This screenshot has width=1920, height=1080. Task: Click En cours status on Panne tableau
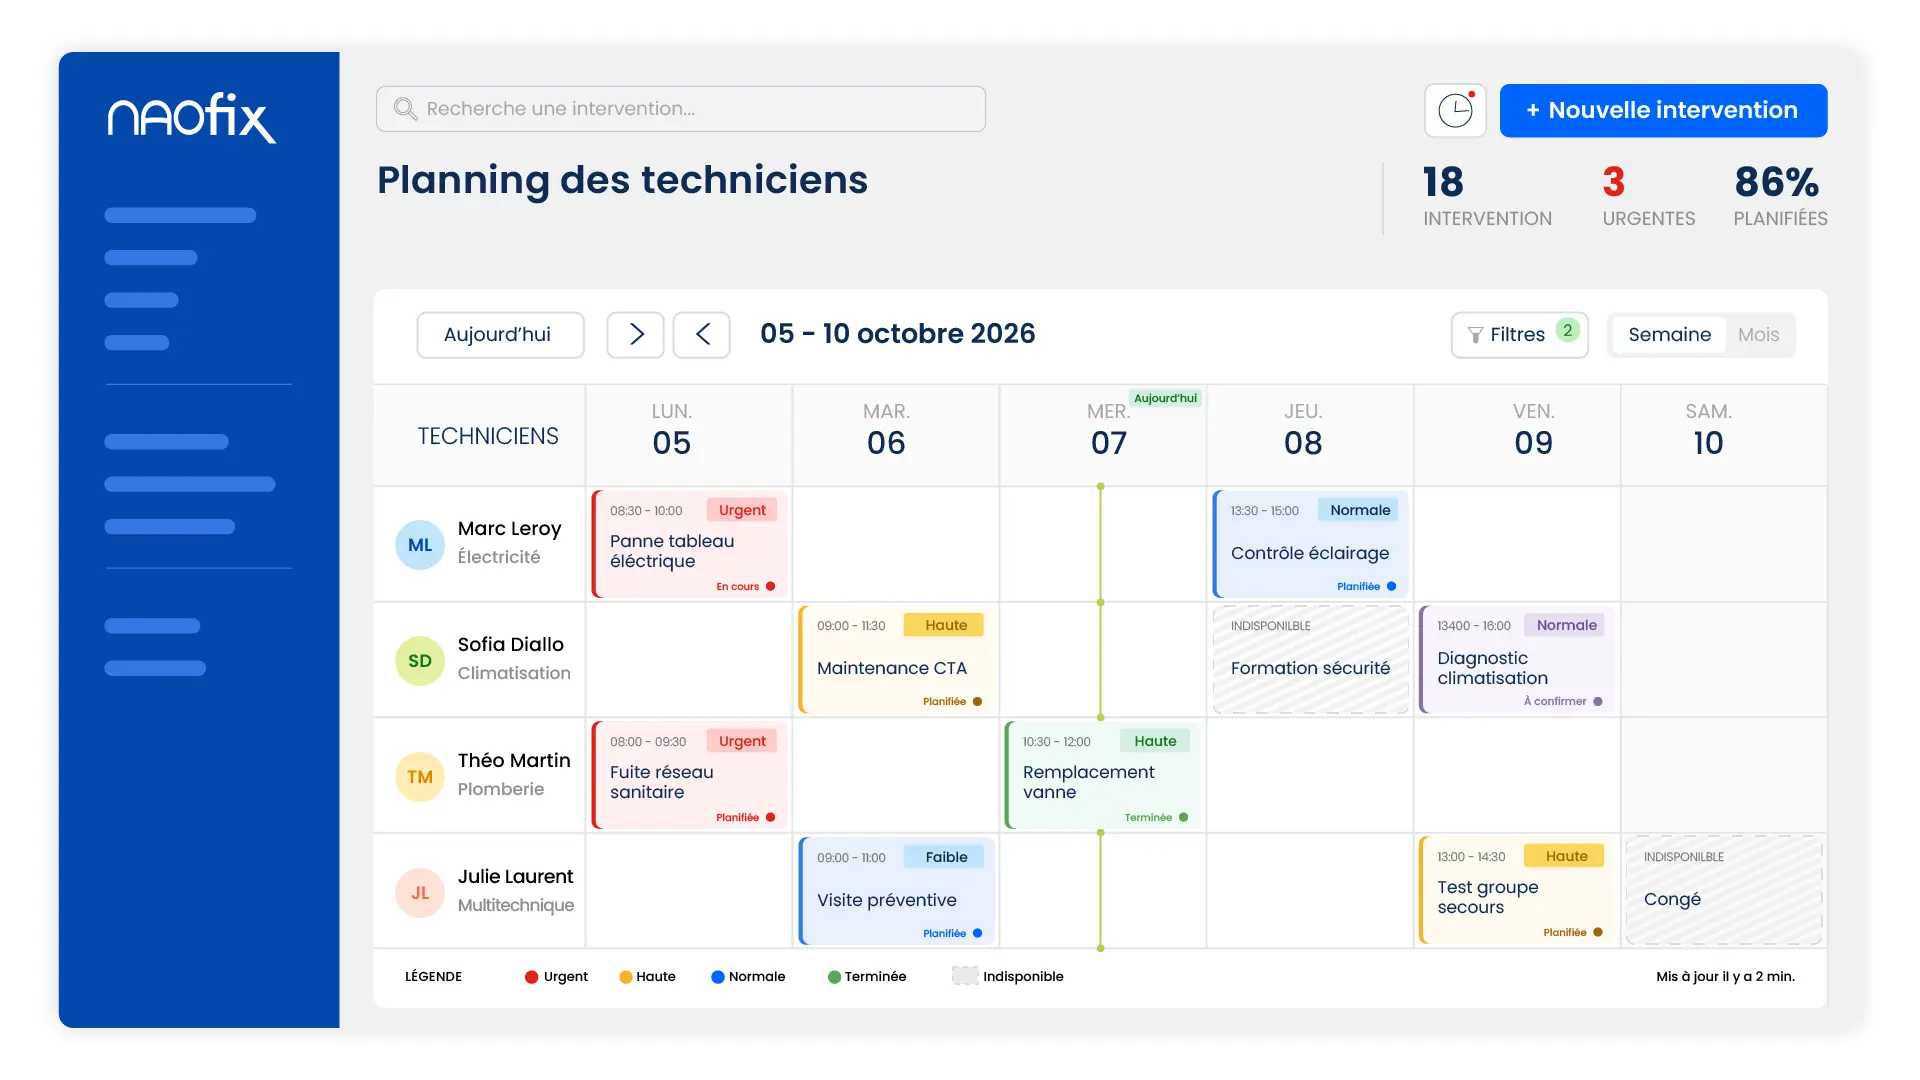click(745, 587)
